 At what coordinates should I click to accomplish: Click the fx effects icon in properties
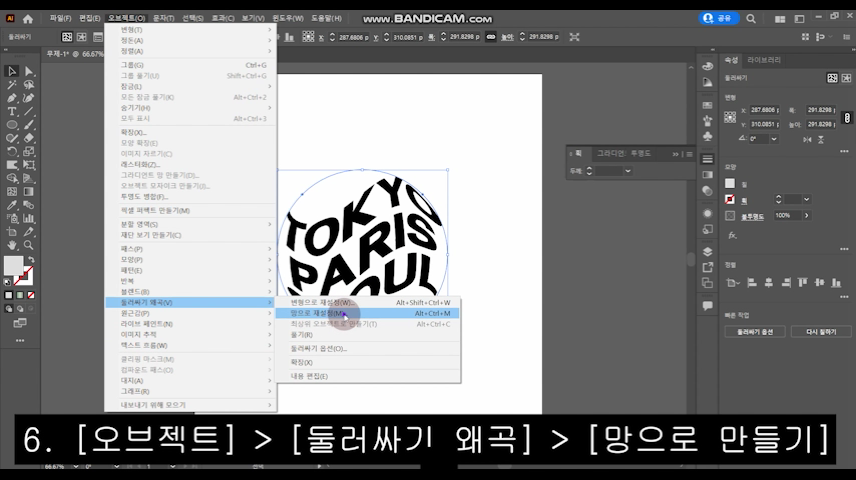click(732, 235)
